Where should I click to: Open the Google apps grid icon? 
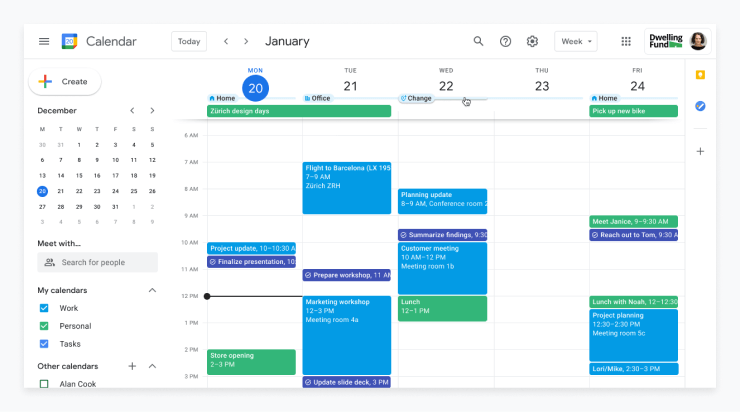click(x=626, y=42)
